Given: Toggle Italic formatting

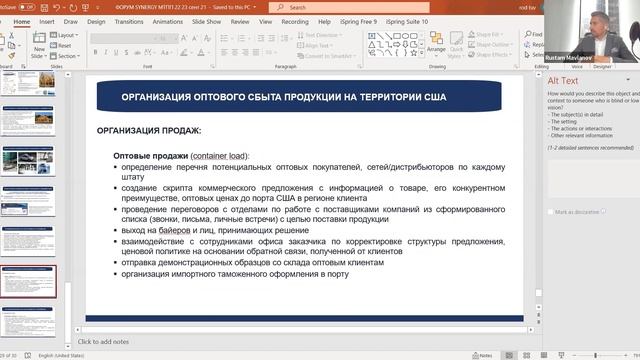Looking at the screenshot, I should pyautogui.click(x=106, y=52).
